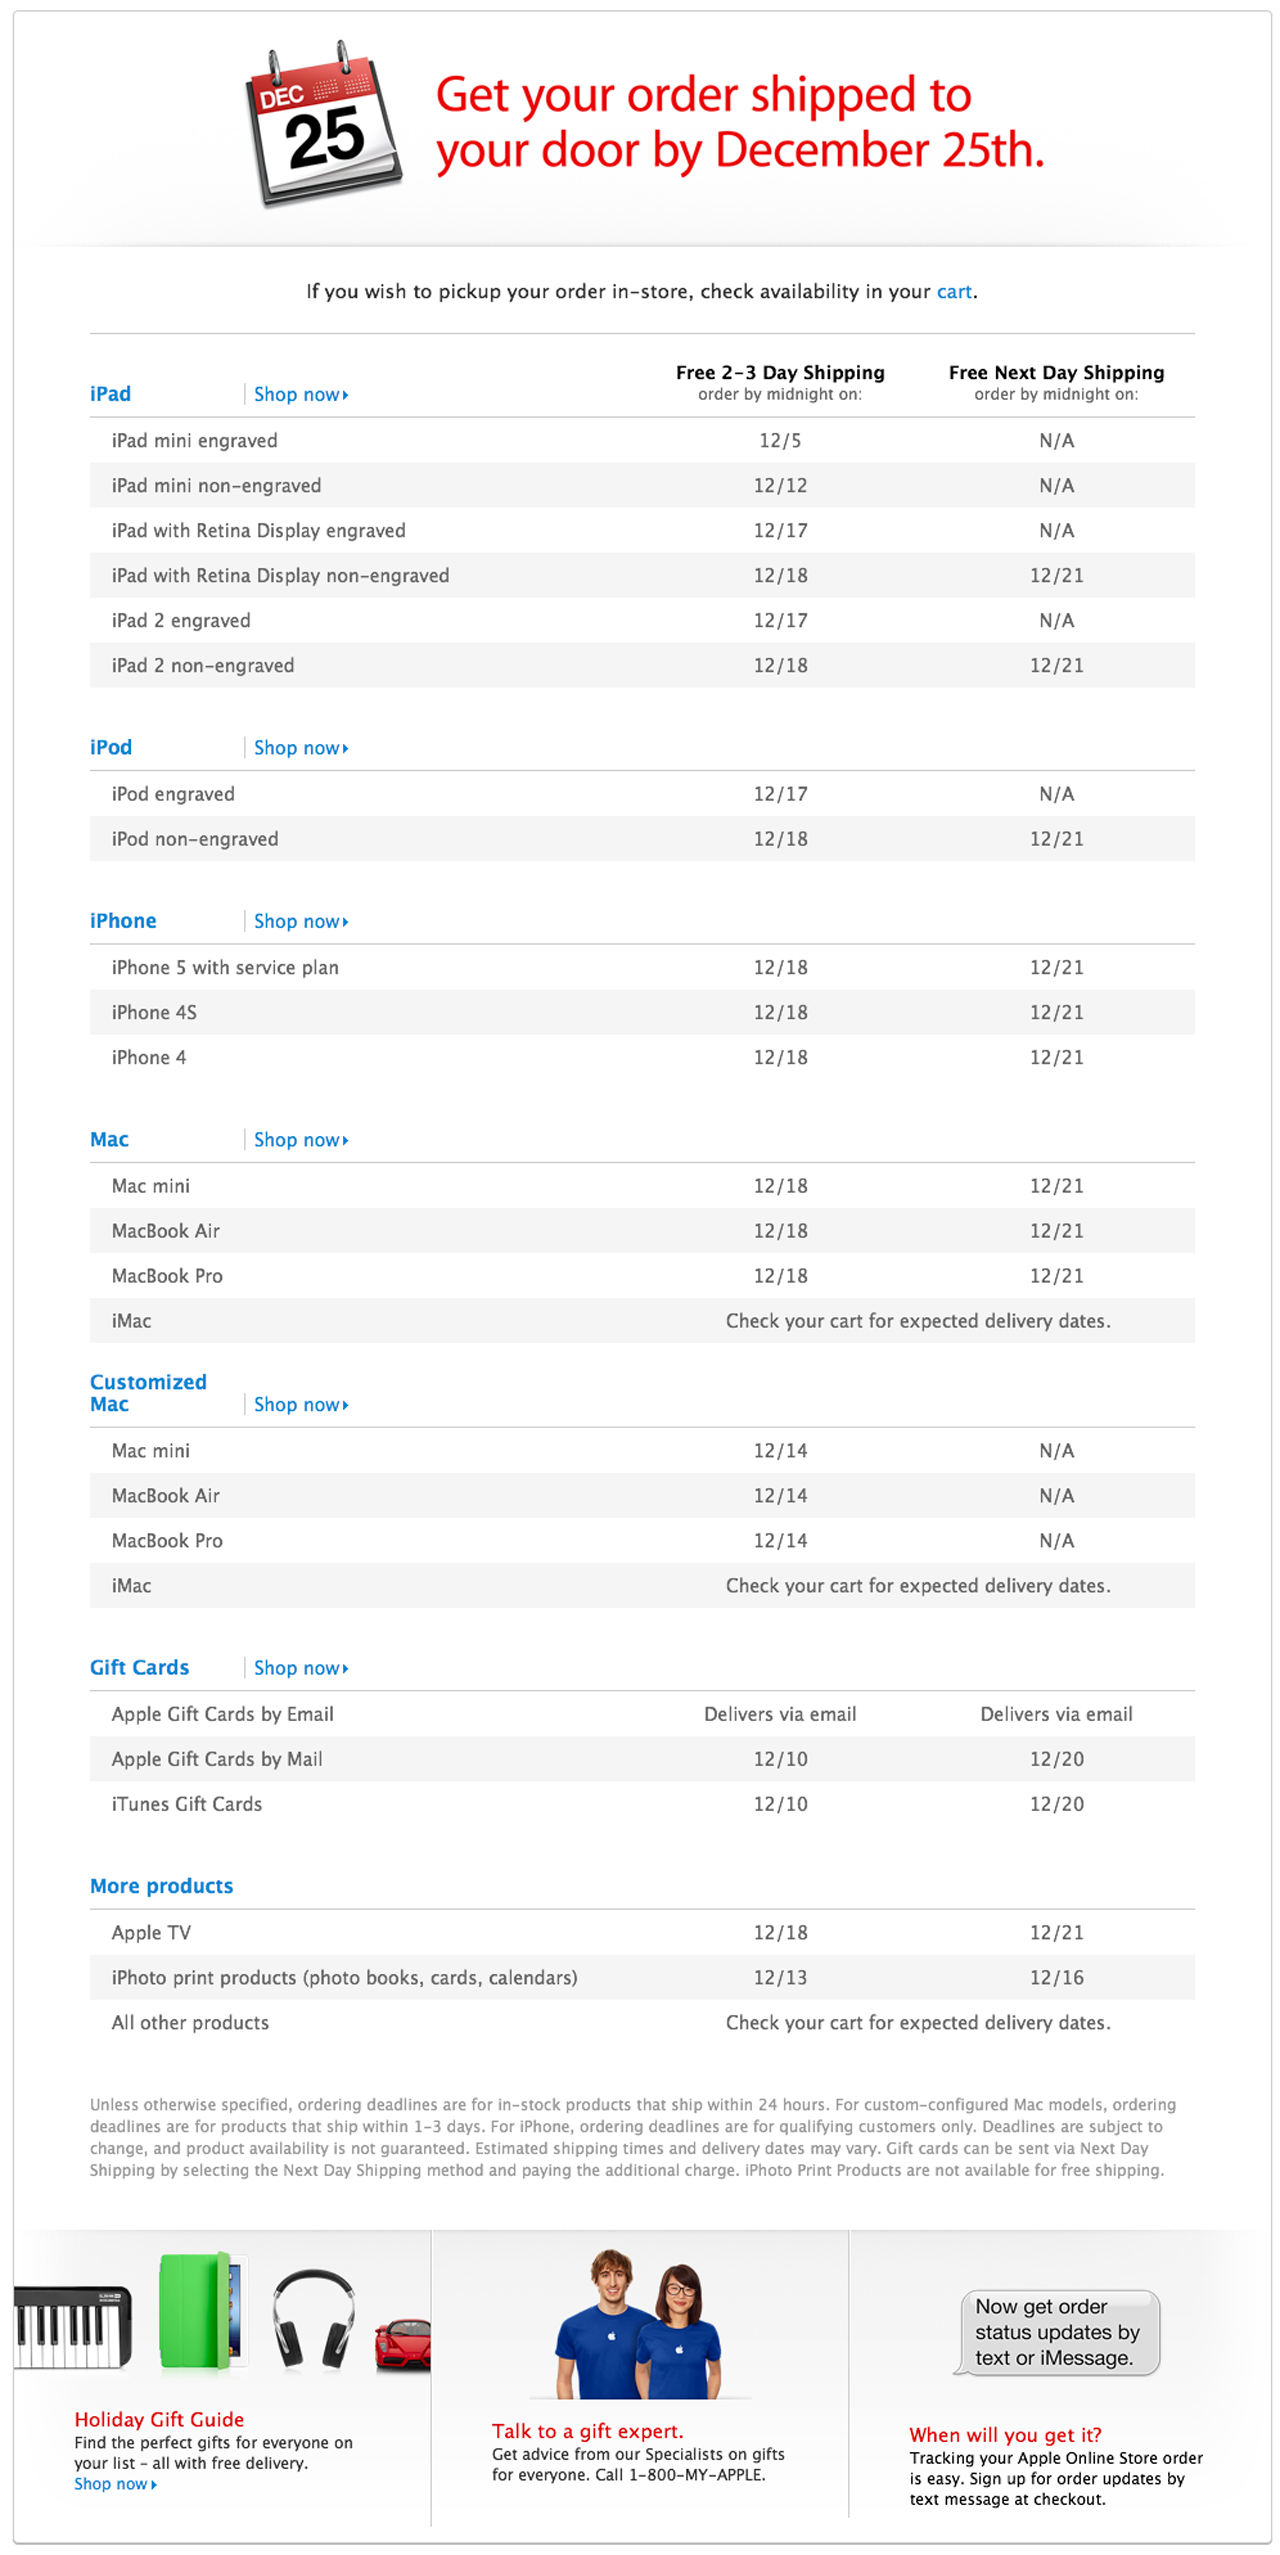This screenshot has width=1280, height=2555.
Task: Open the iPod category heading
Action: pos(111,747)
